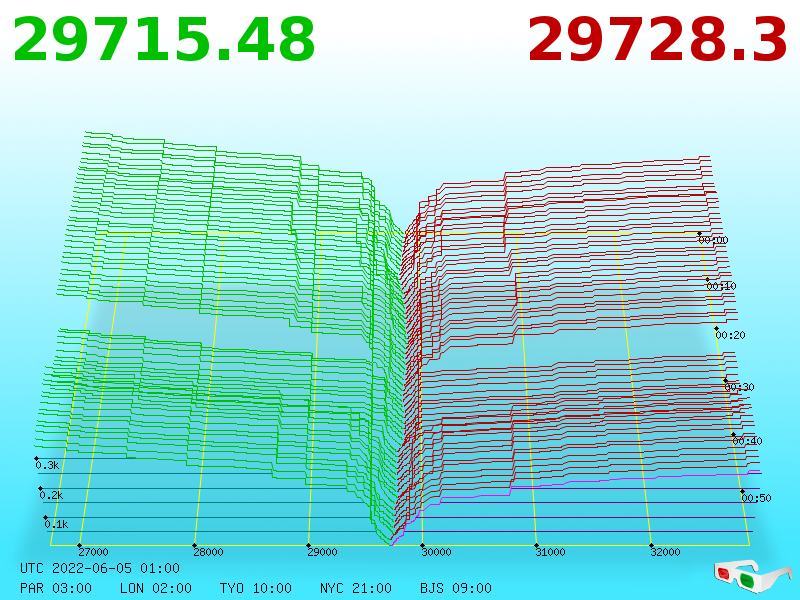
Task: Click the 00:20 time marker
Action: coord(731,335)
